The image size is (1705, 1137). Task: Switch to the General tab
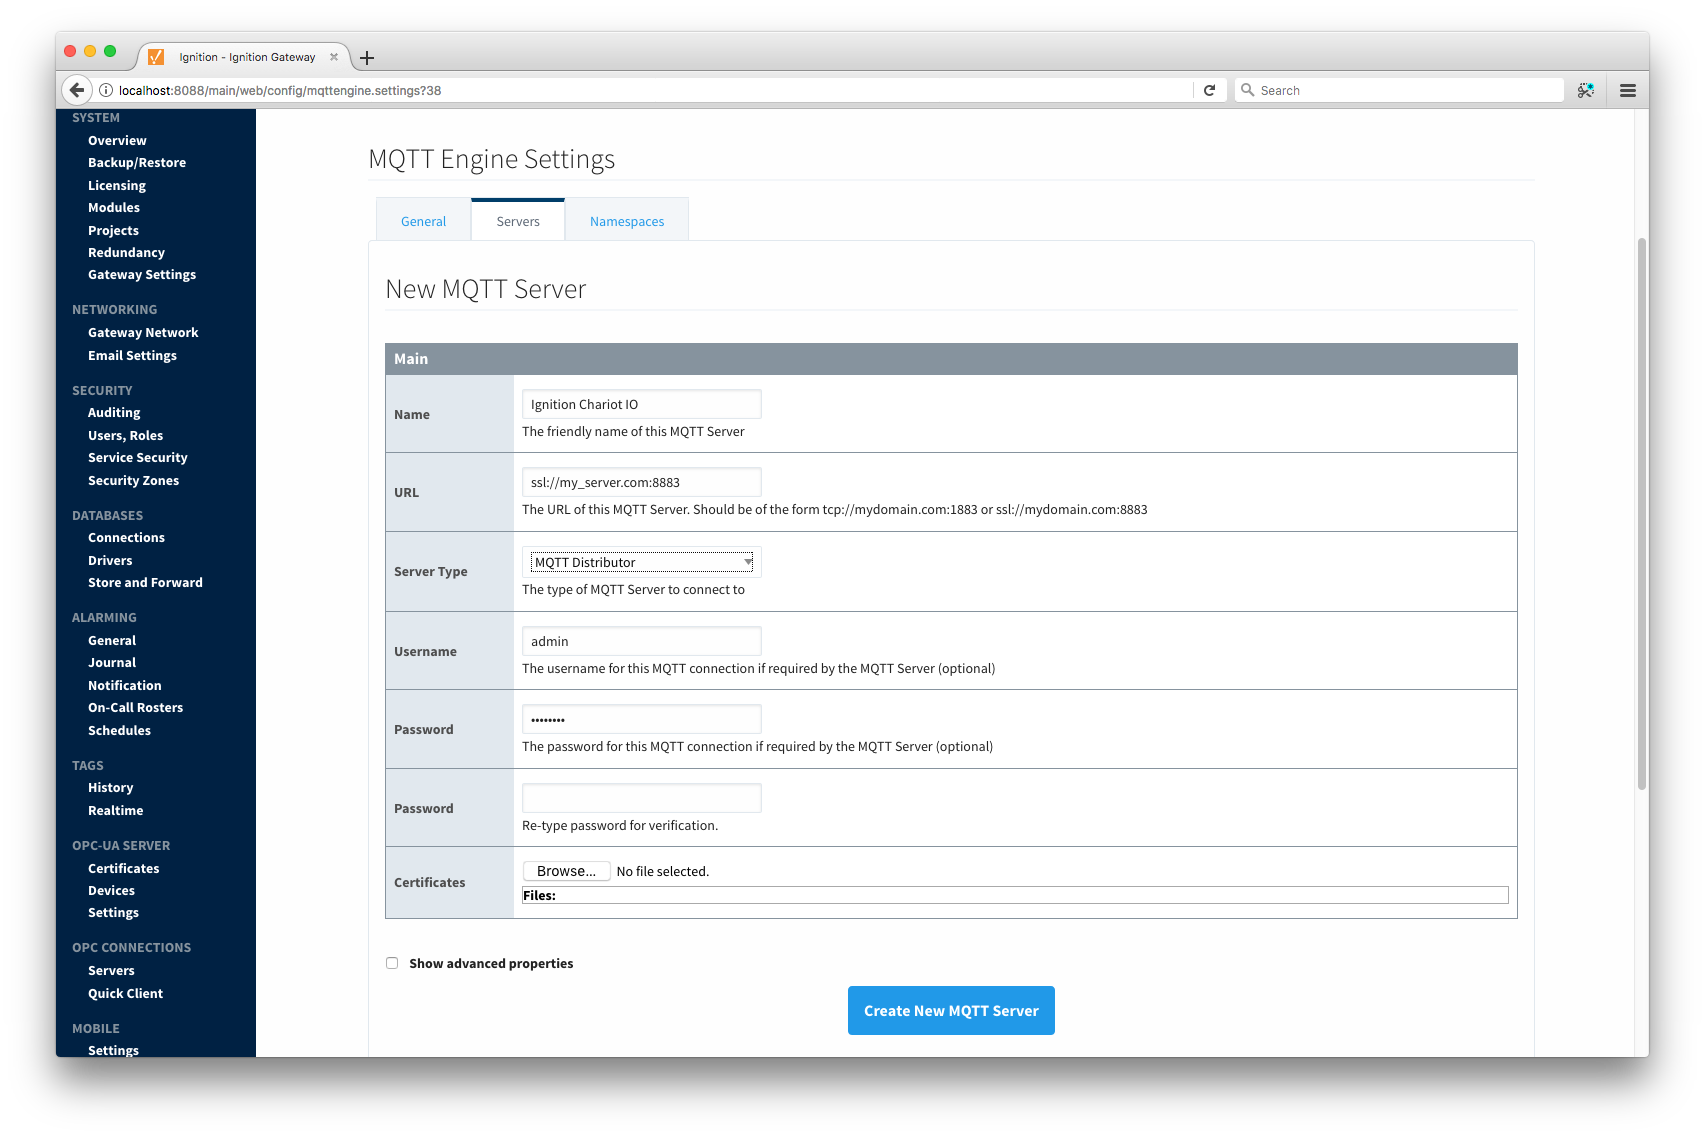[422, 220]
